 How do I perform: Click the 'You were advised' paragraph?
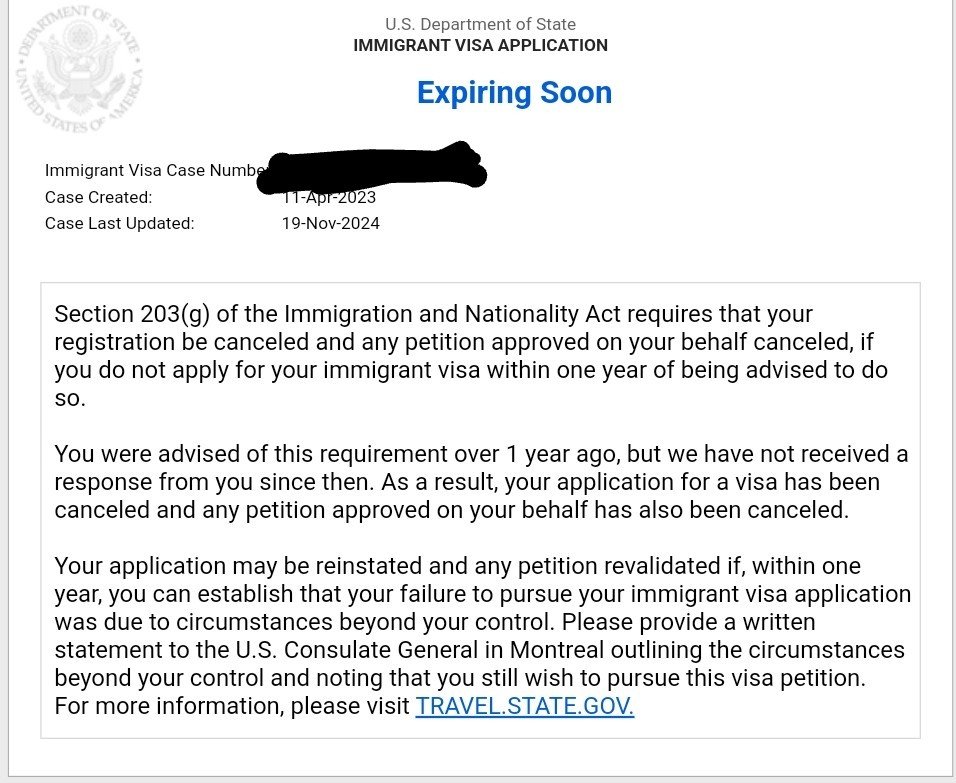coord(482,482)
